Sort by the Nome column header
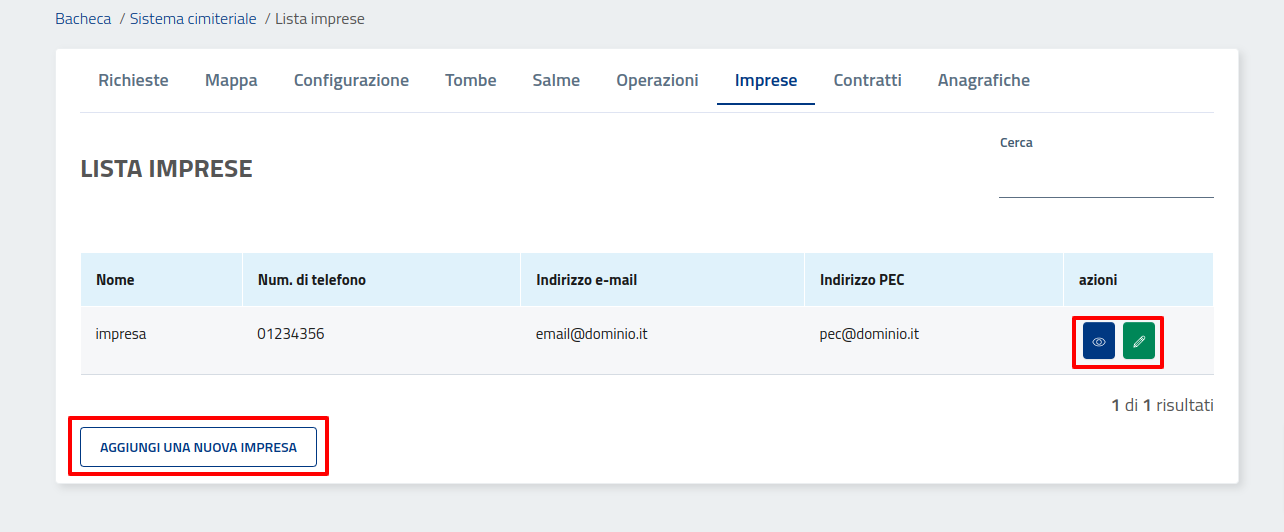The height and width of the screenshot is (532, 1284). [115, 280]
